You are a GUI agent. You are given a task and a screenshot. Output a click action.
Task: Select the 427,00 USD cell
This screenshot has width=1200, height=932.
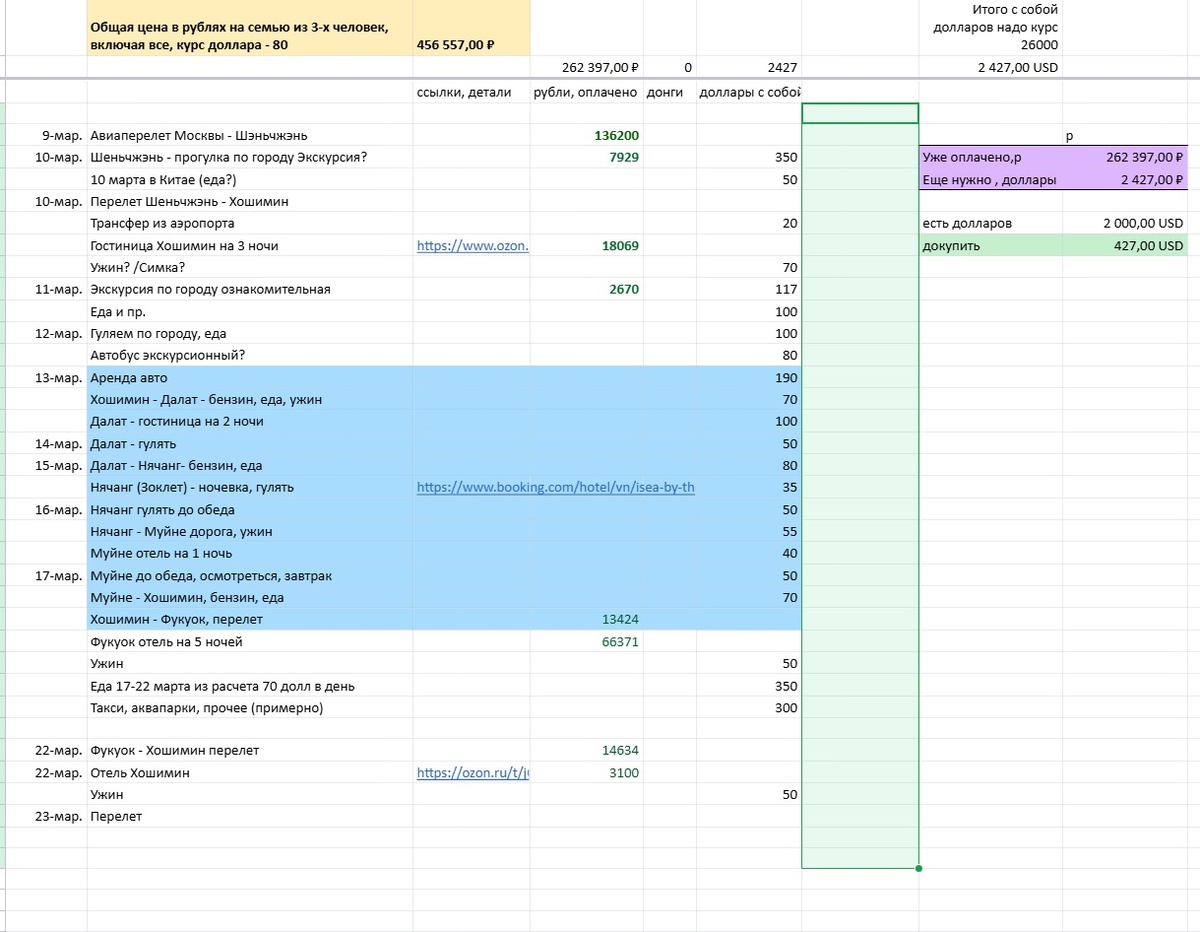click(1126, 246)
